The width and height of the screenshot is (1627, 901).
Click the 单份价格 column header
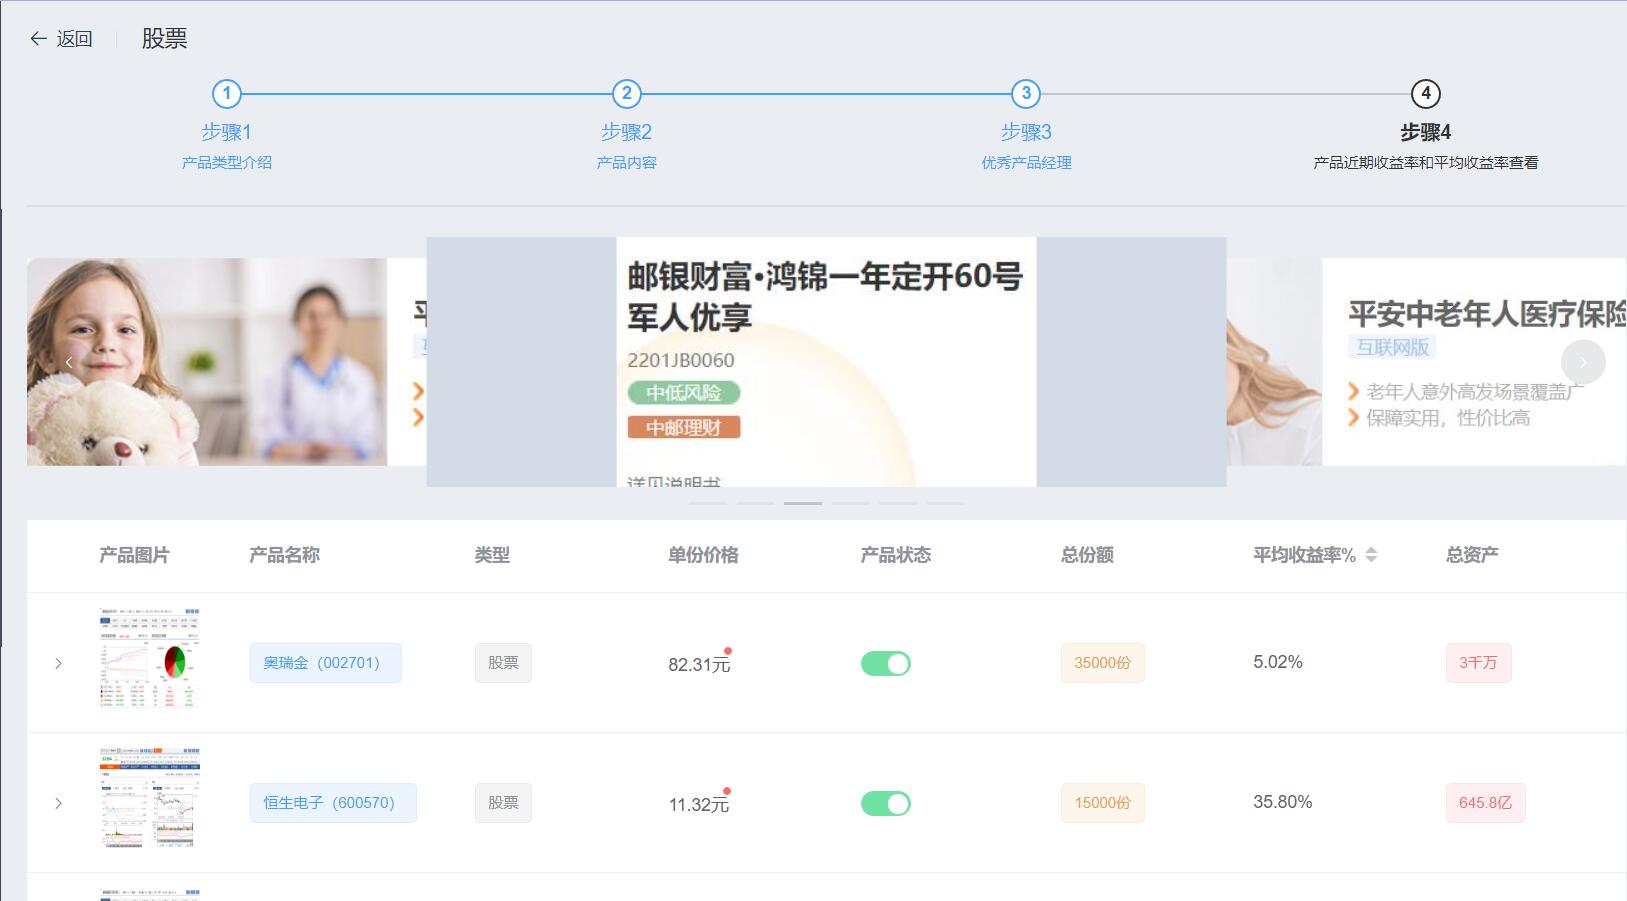click(703, 555)
